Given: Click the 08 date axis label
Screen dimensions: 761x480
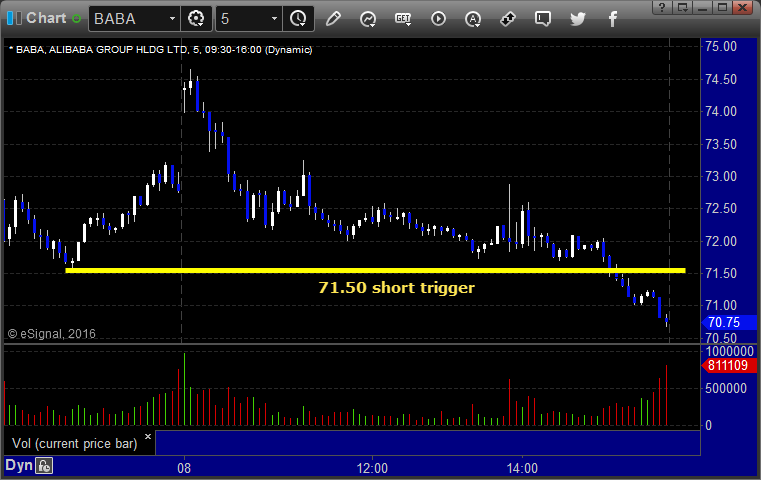Looking at the screenshot, I should pos(184,468).
